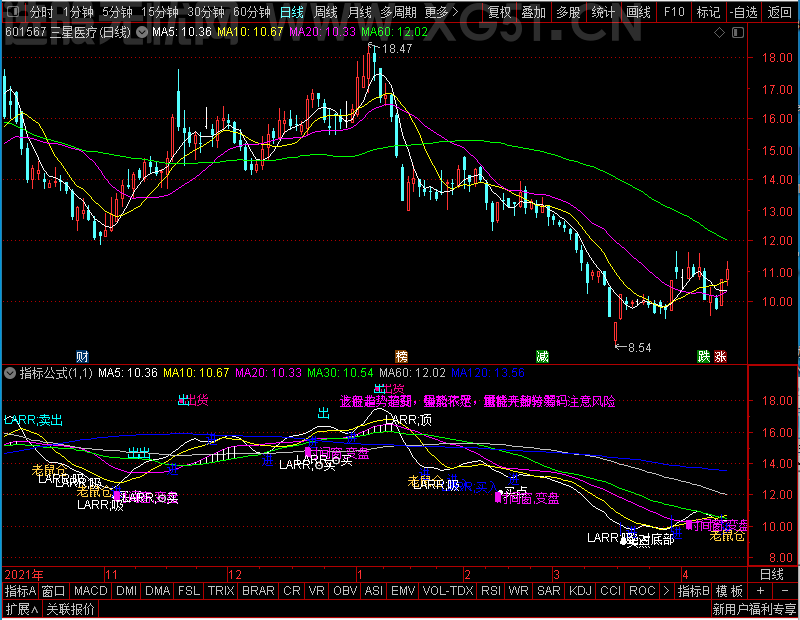Image resolution: width=800 pixels, height=620 pixels.
Task: Zoom in chart with the + button
Action: tap(760, 591)
